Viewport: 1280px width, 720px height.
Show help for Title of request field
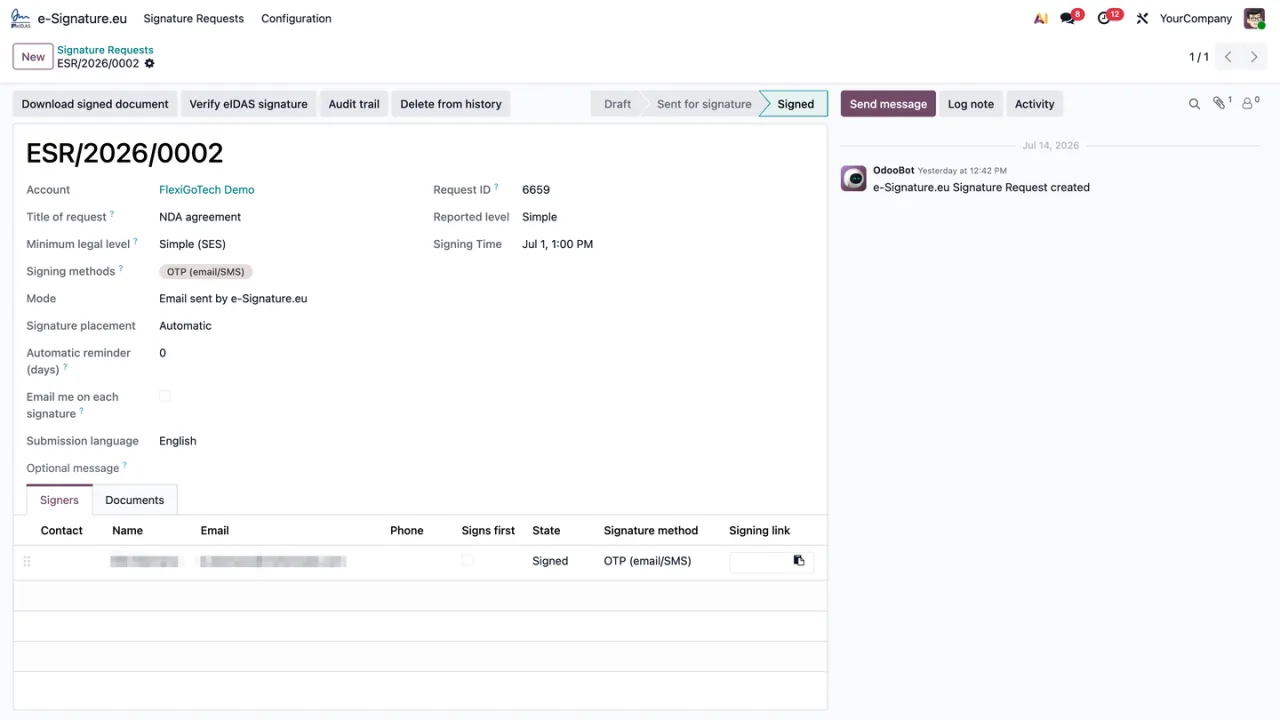(112, 214)
